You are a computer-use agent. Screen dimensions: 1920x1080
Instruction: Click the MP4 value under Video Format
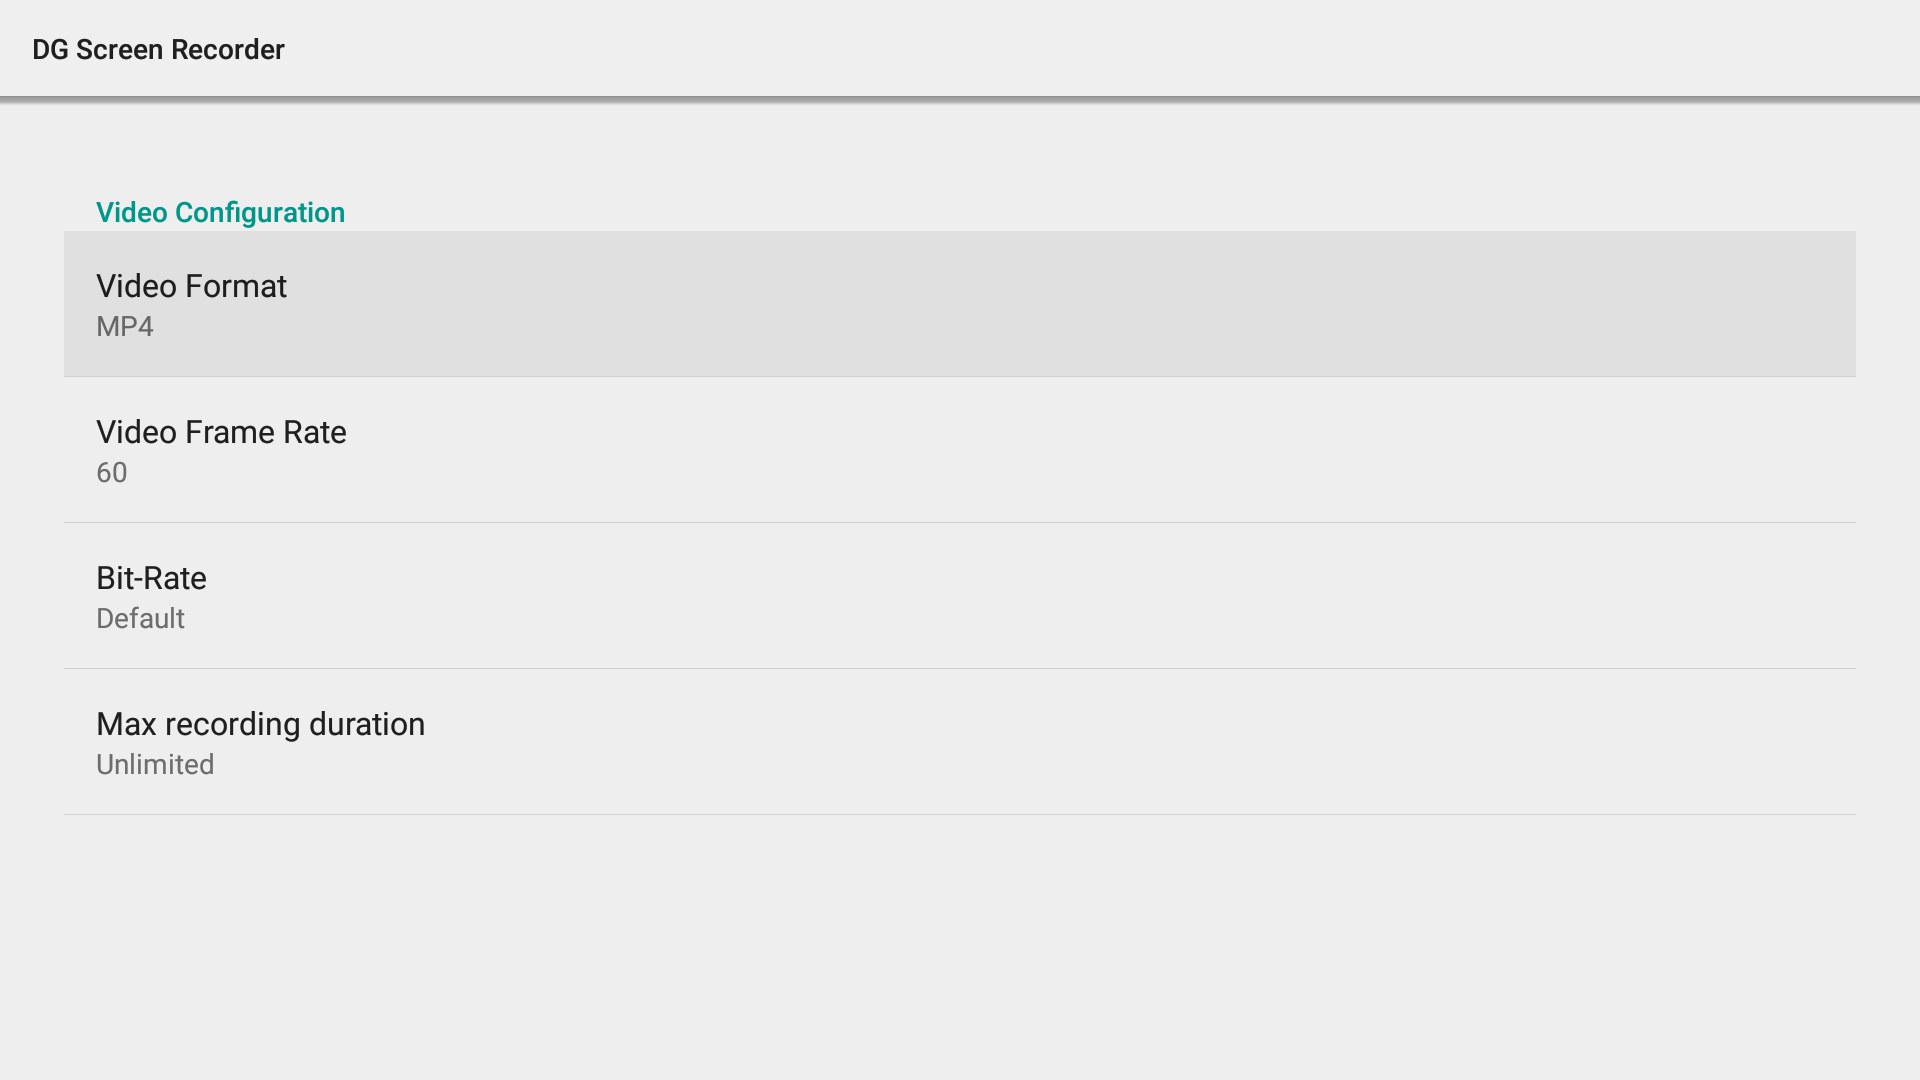(x=125, y=327)
